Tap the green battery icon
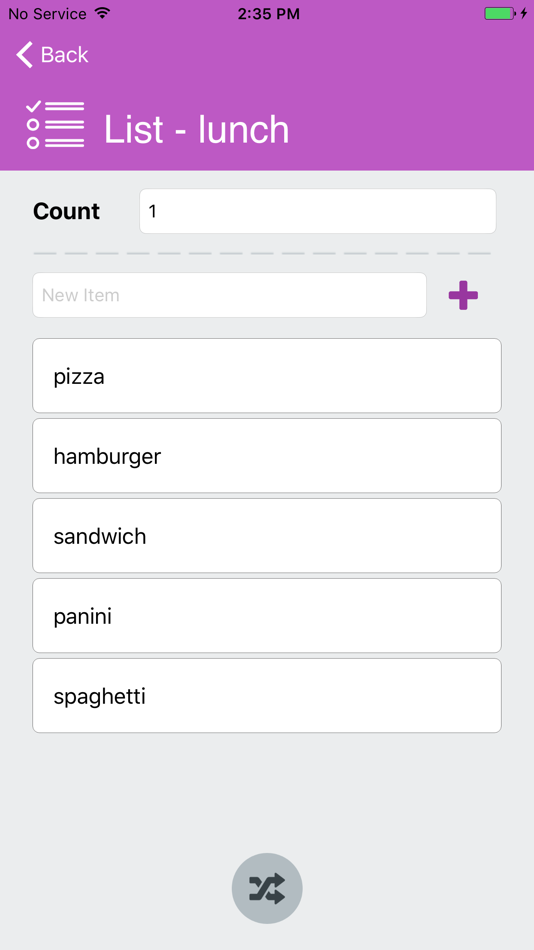Image resolution: width=534 pixels, height=950 pixels. (x=499, y=13)
